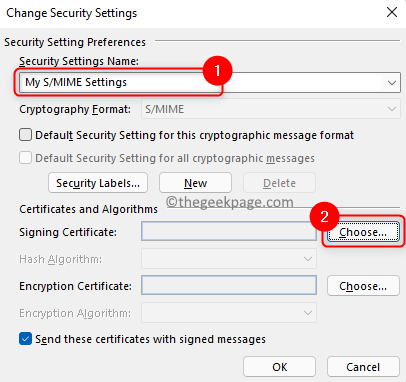This screenshot has width=406, height=382.
Task: Click the Encryption Certificate text field
Action: pyautogui.click(x=229, y=285)
